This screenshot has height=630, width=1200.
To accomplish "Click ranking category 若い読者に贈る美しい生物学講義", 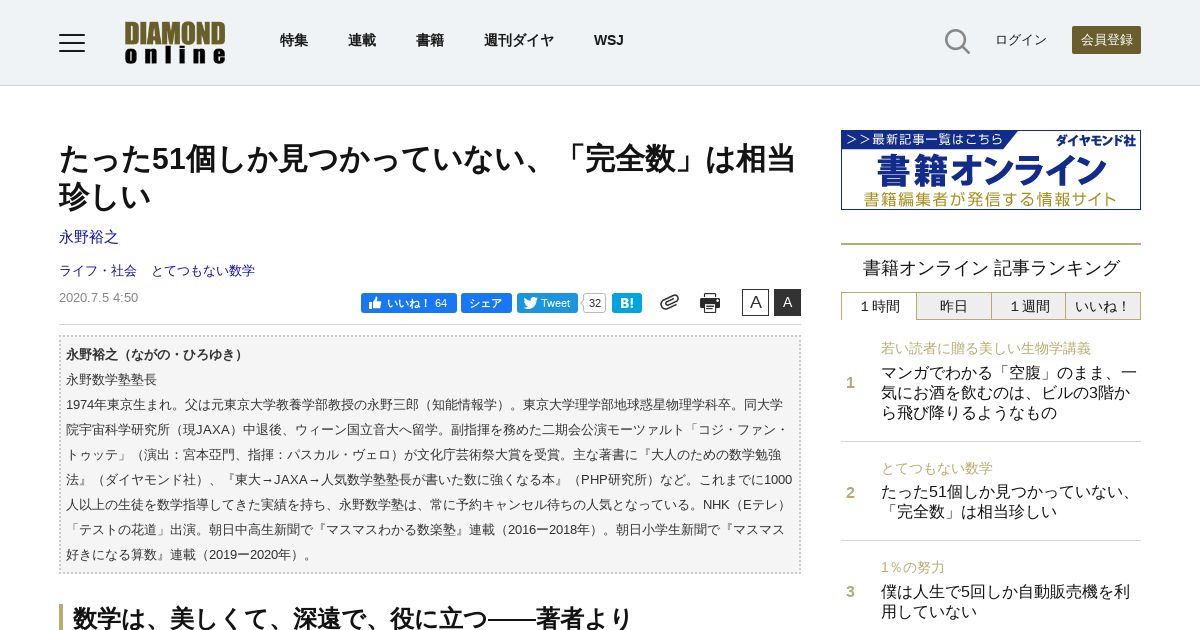I will (x=986, y=348).
